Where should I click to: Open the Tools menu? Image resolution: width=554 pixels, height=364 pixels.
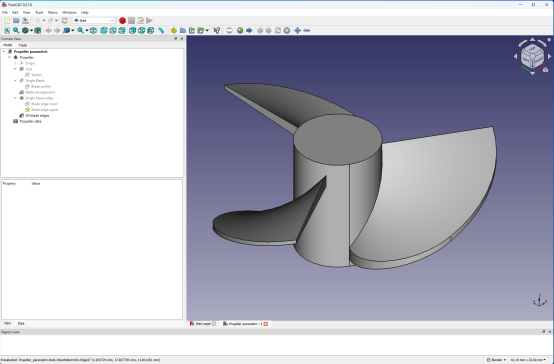[39, 12]
